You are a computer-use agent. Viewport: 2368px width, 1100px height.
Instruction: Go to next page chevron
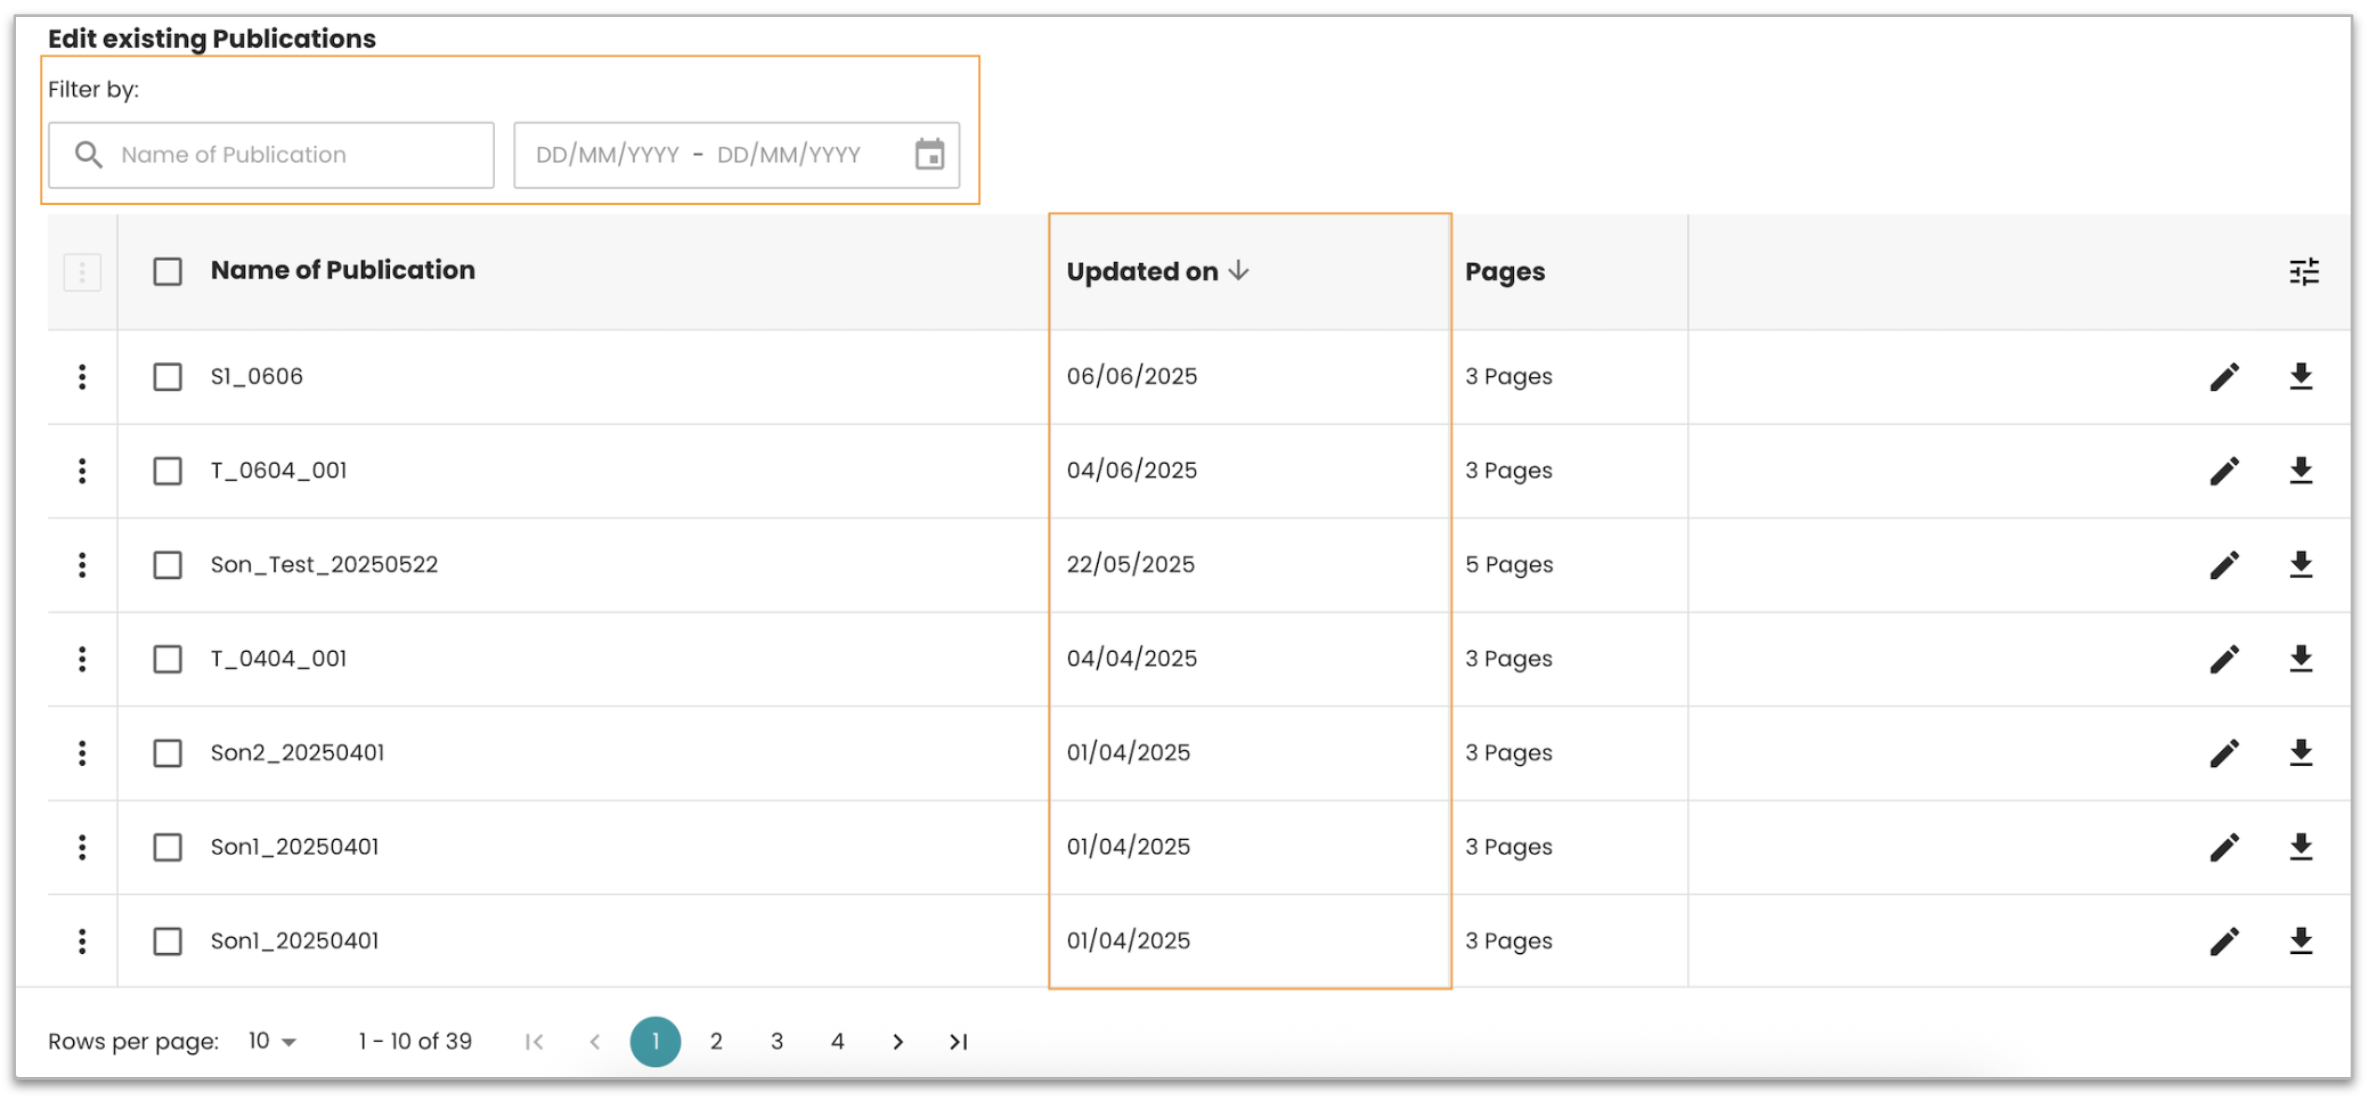898,1041
